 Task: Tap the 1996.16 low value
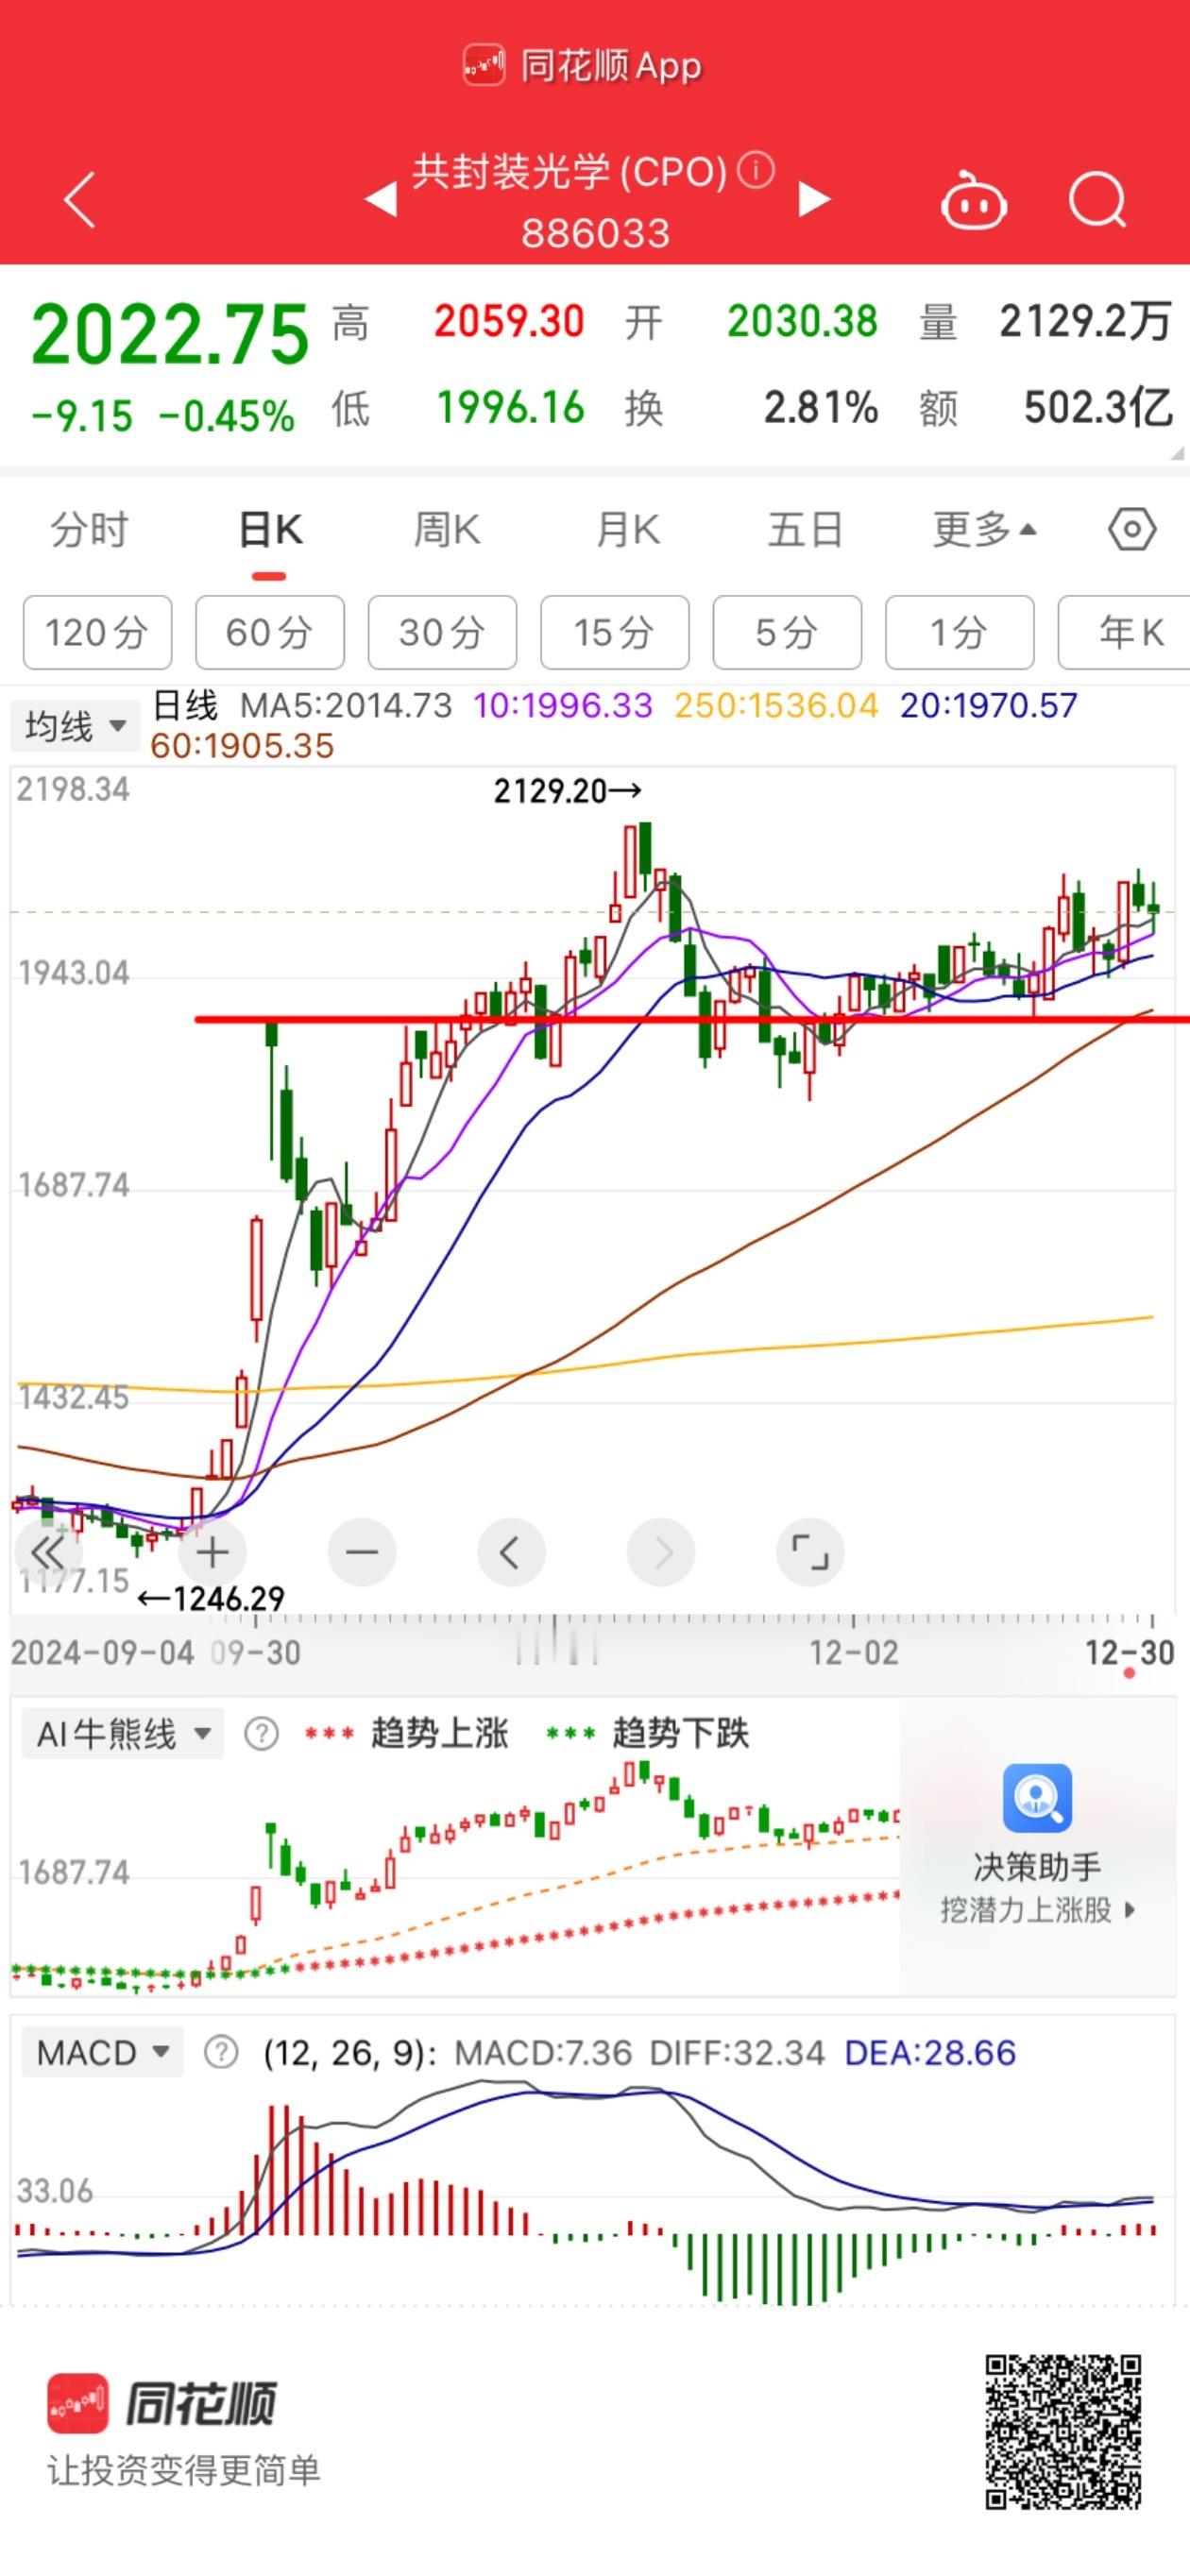coord(510,407)
